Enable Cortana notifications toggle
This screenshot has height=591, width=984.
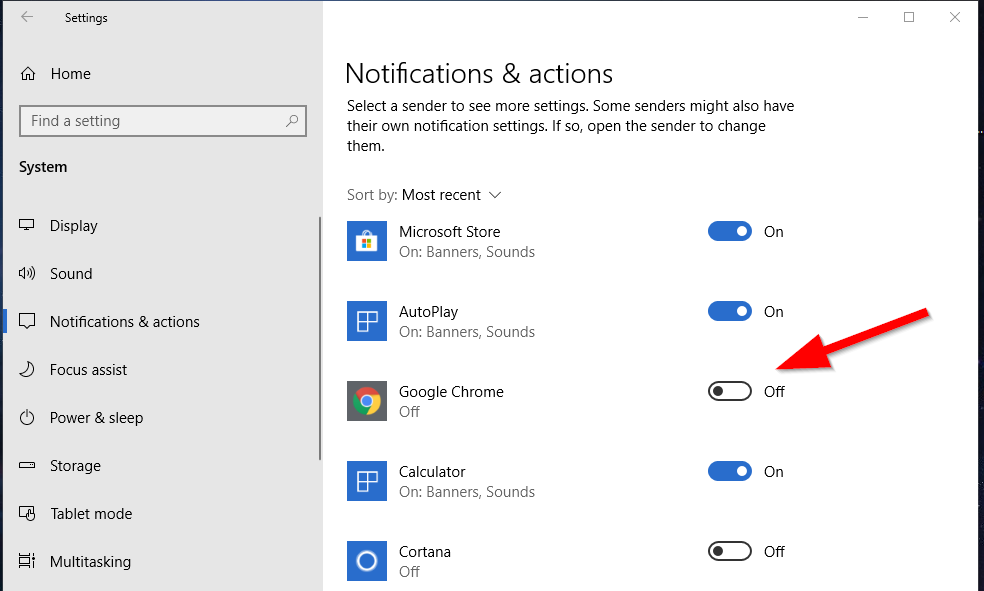click(x=729, y=551)
